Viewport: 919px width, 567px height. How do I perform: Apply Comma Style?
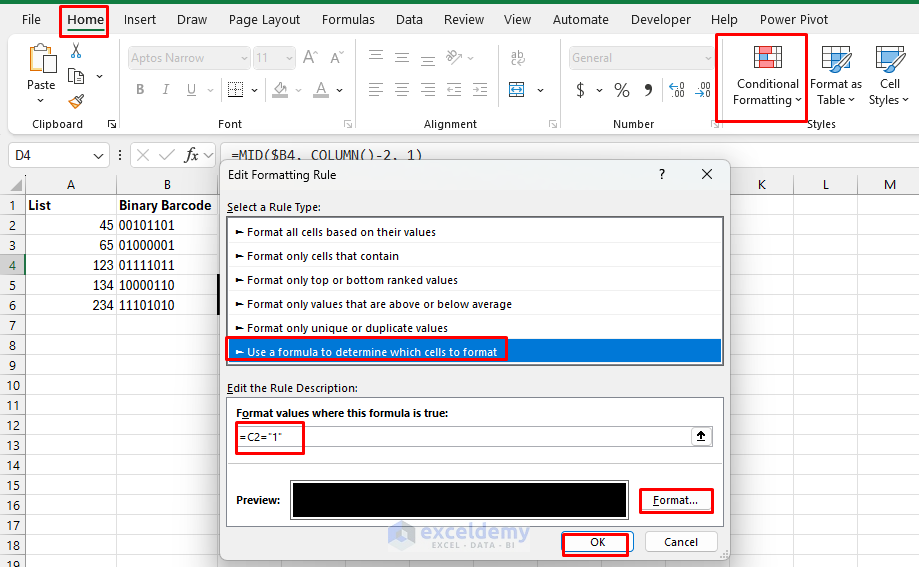tap(648, 90)
